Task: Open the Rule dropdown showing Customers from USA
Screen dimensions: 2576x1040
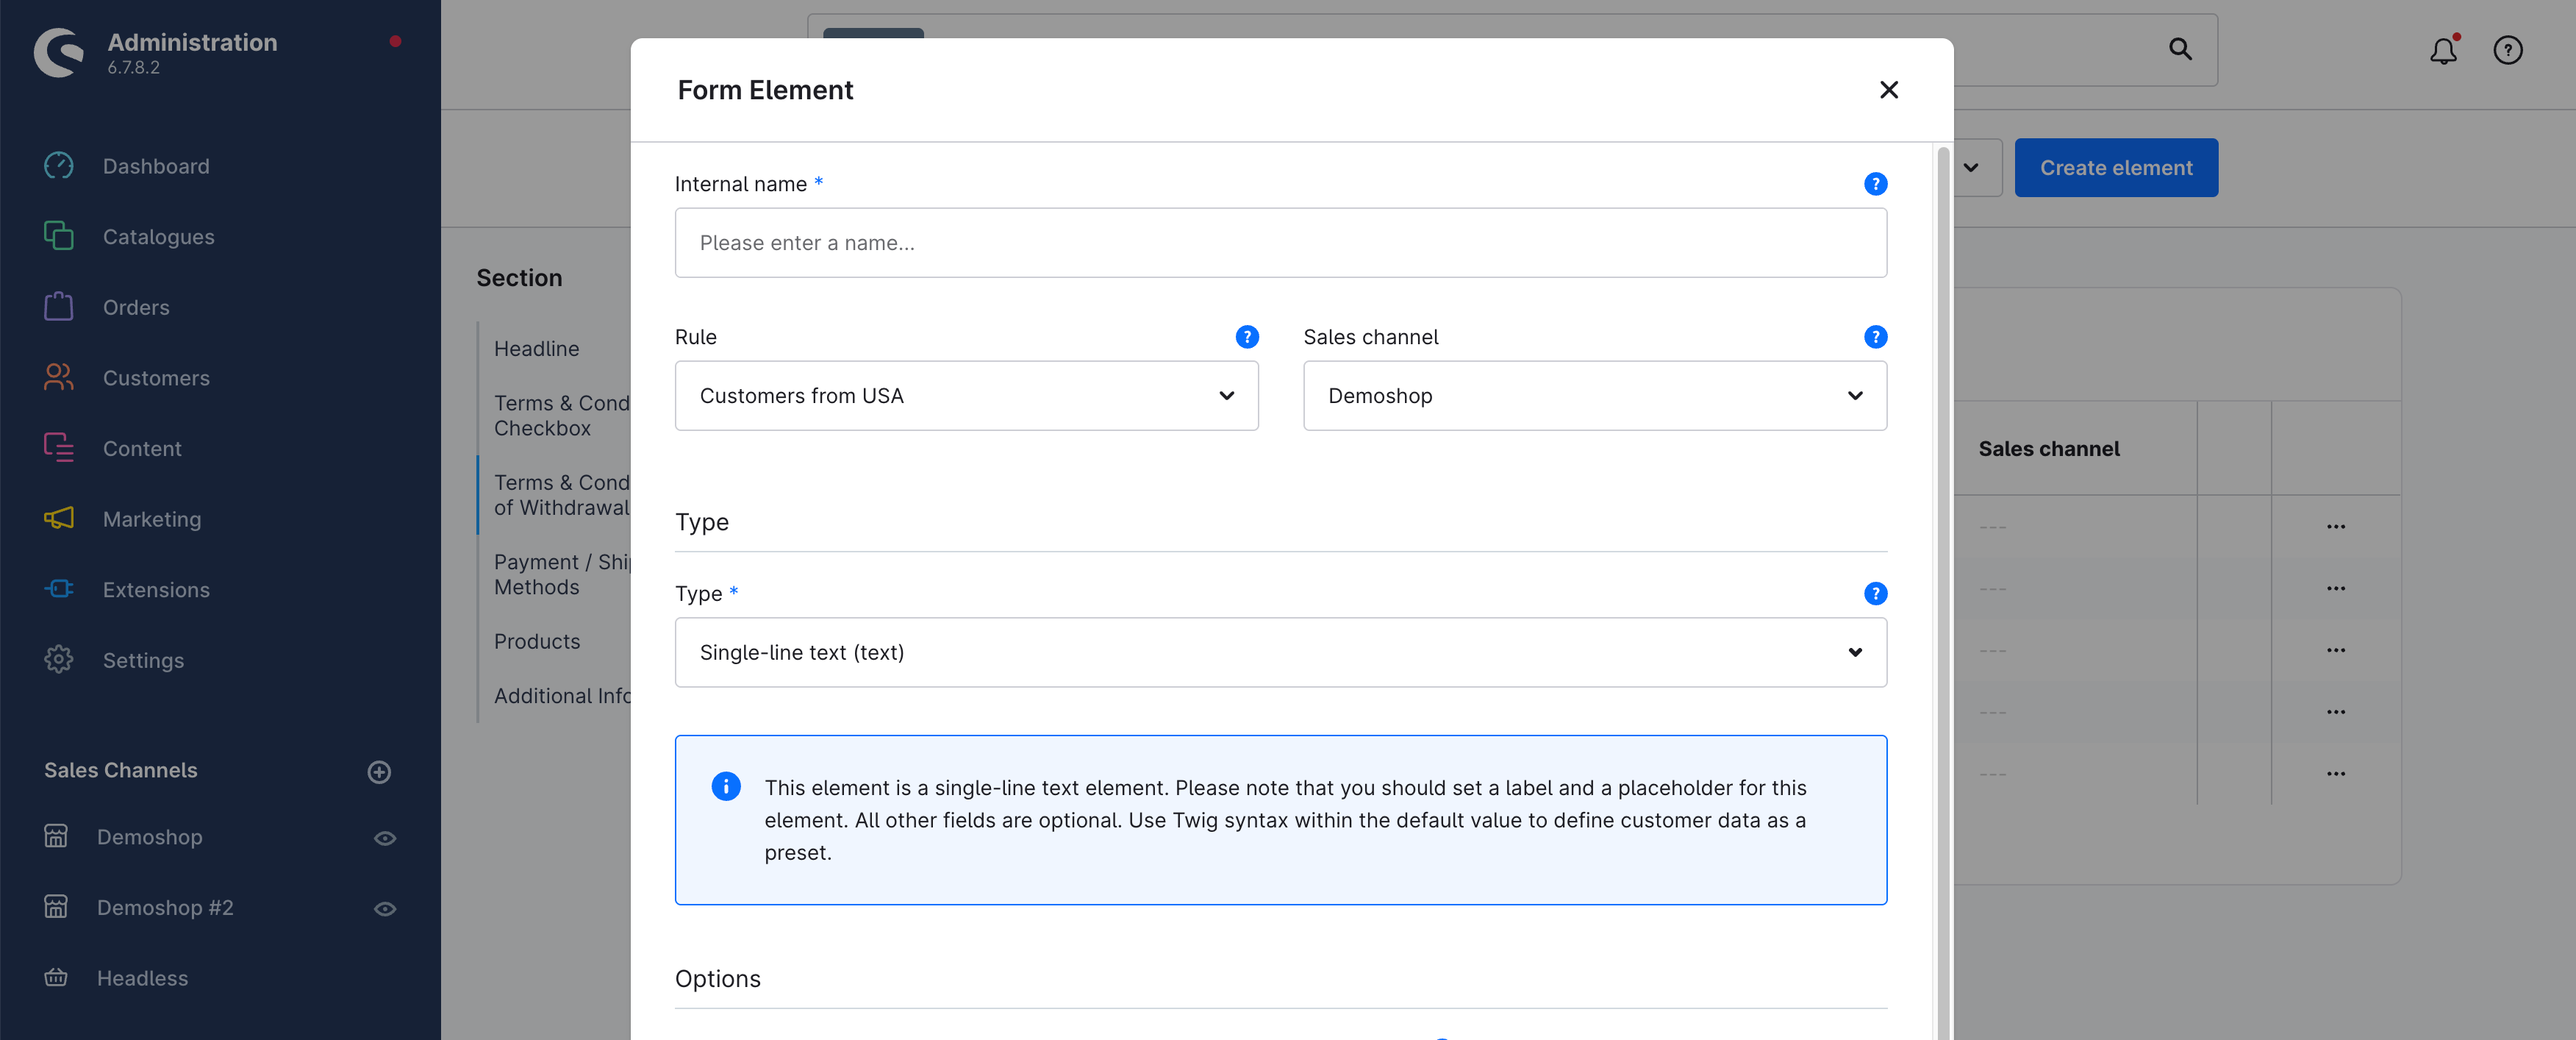Action: (966, 396)
